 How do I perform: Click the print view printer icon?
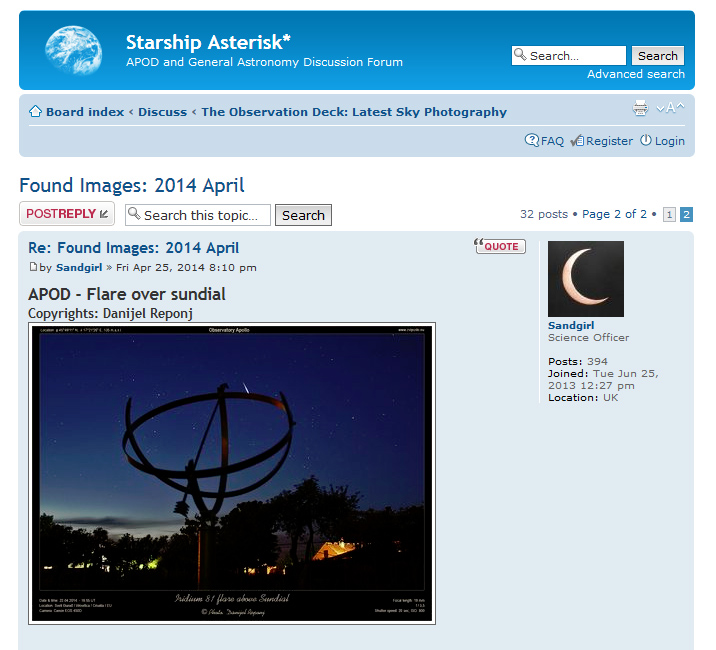click(x=640, y=108)
